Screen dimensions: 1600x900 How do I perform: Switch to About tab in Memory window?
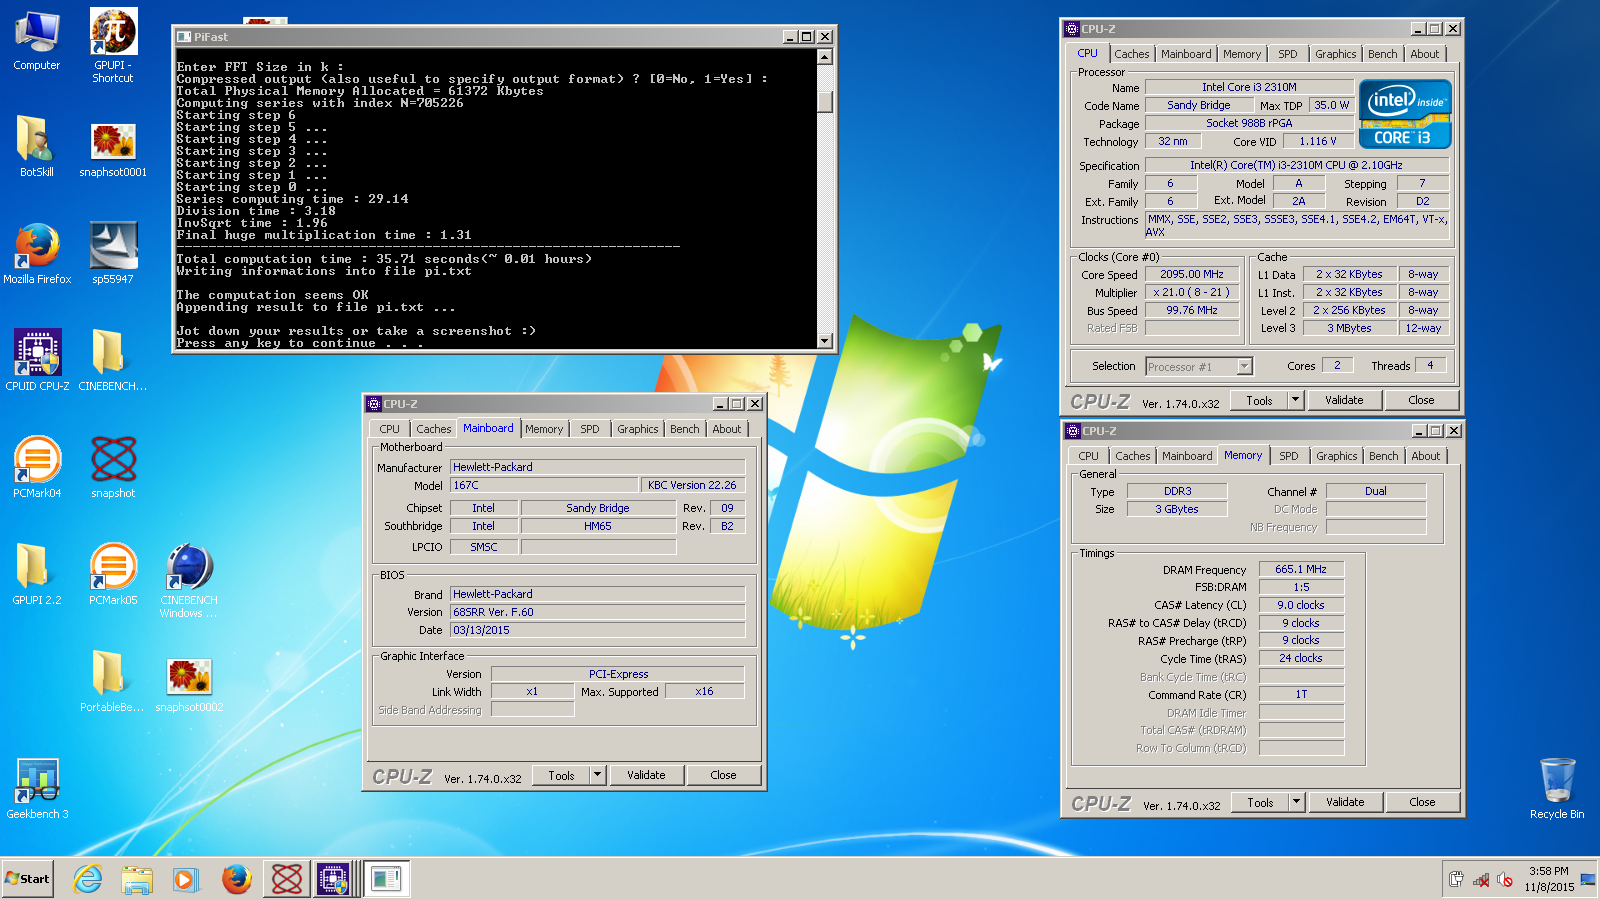point(1426,456)
